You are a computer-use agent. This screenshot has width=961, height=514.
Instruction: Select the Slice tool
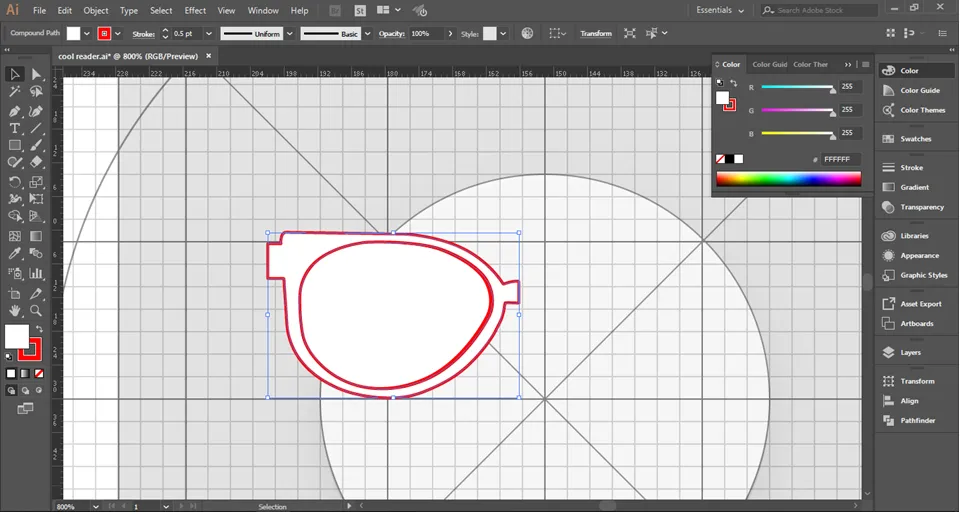[x=36, y=294]
